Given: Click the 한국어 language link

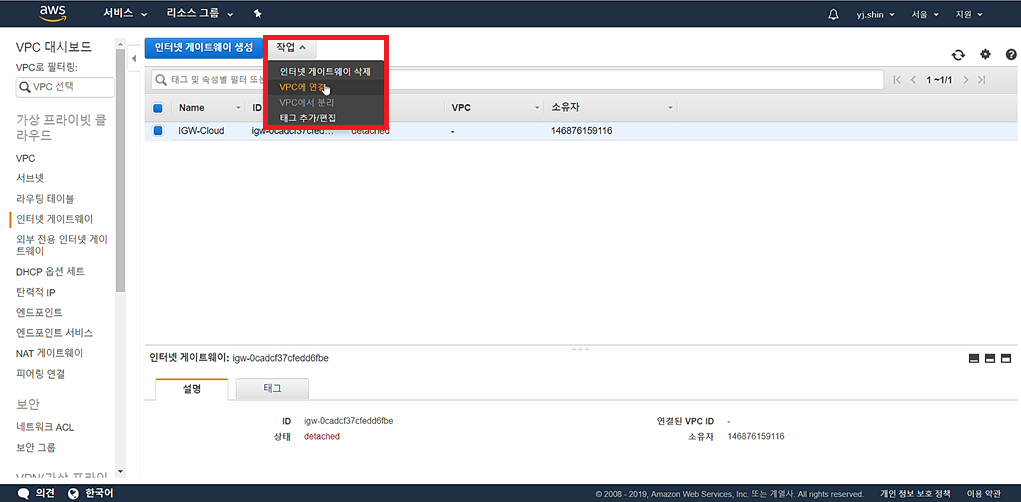Looking at the screenshot, I should 99,493.
